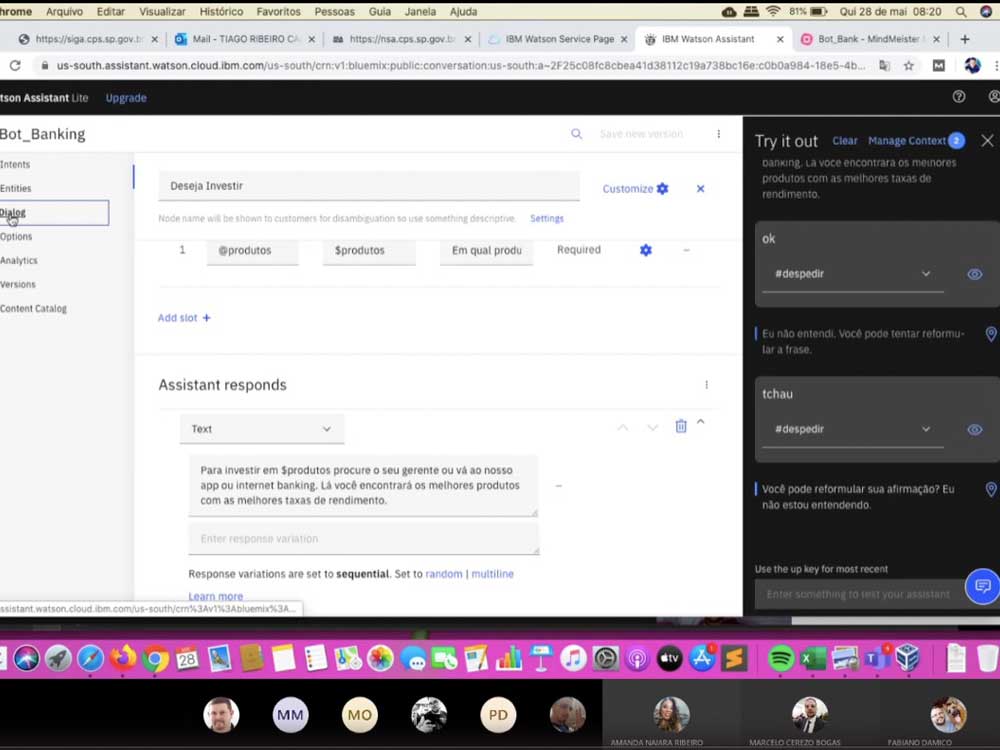Toggle eye icon for the 'tchau' message
Screen dimensions: 1000x750
[974, 430]
